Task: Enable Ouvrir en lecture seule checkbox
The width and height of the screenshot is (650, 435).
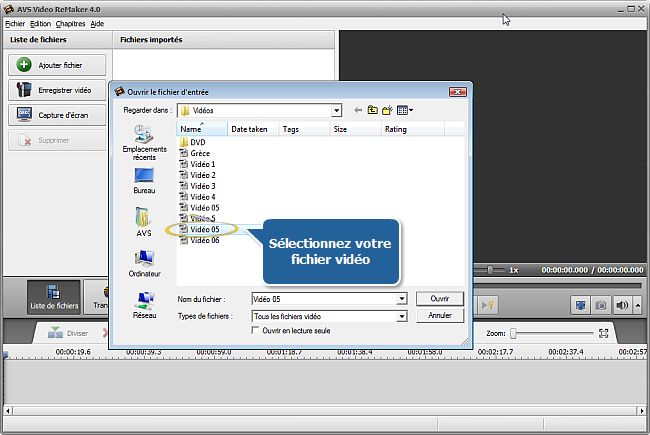Action: [x=256, y=330]
